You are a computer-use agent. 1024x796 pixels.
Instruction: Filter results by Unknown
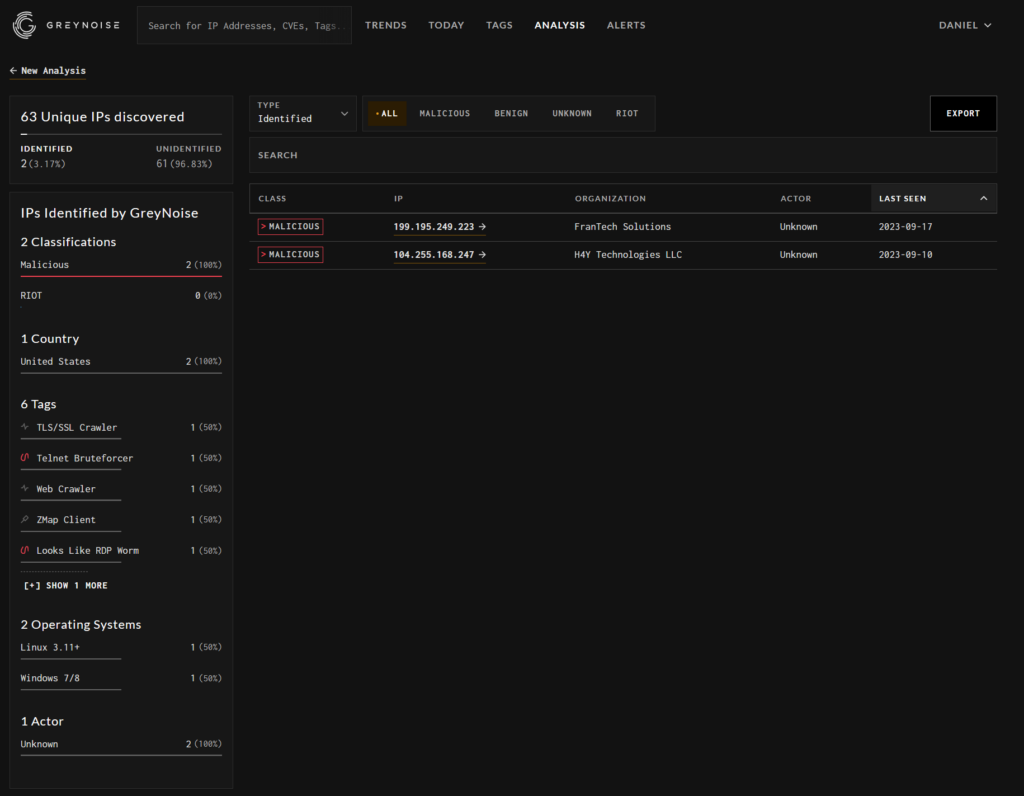point(572,114)
